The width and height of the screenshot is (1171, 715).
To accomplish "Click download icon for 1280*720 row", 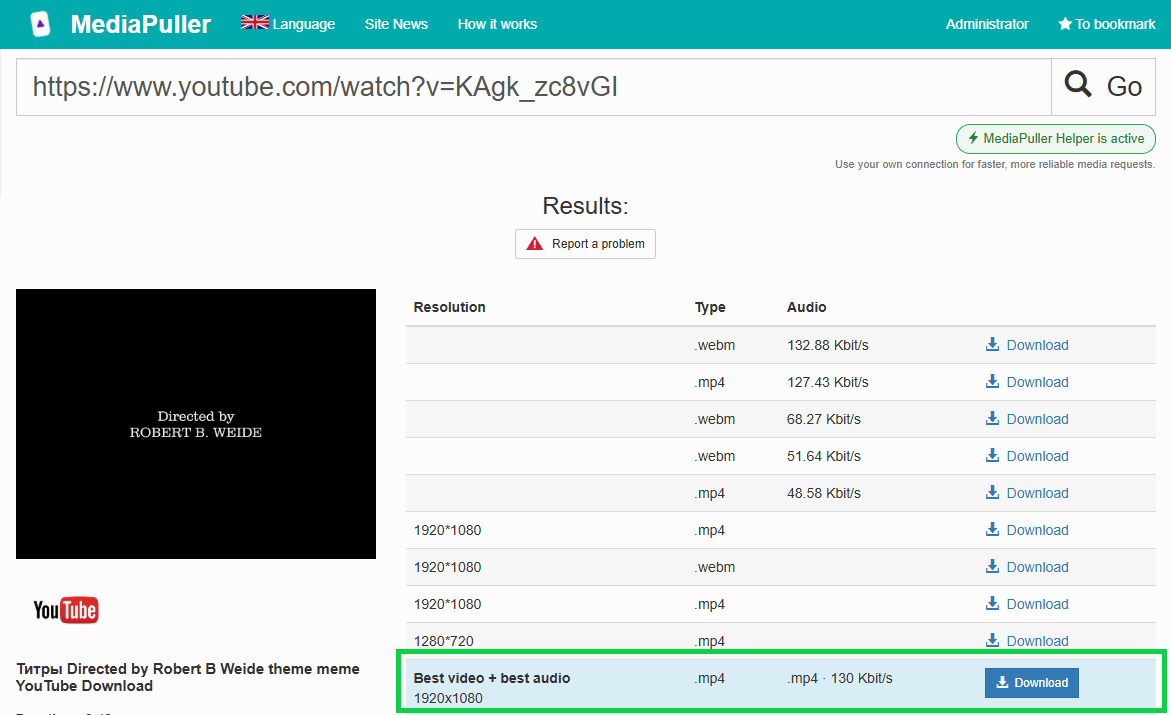I will pos(993,640).
